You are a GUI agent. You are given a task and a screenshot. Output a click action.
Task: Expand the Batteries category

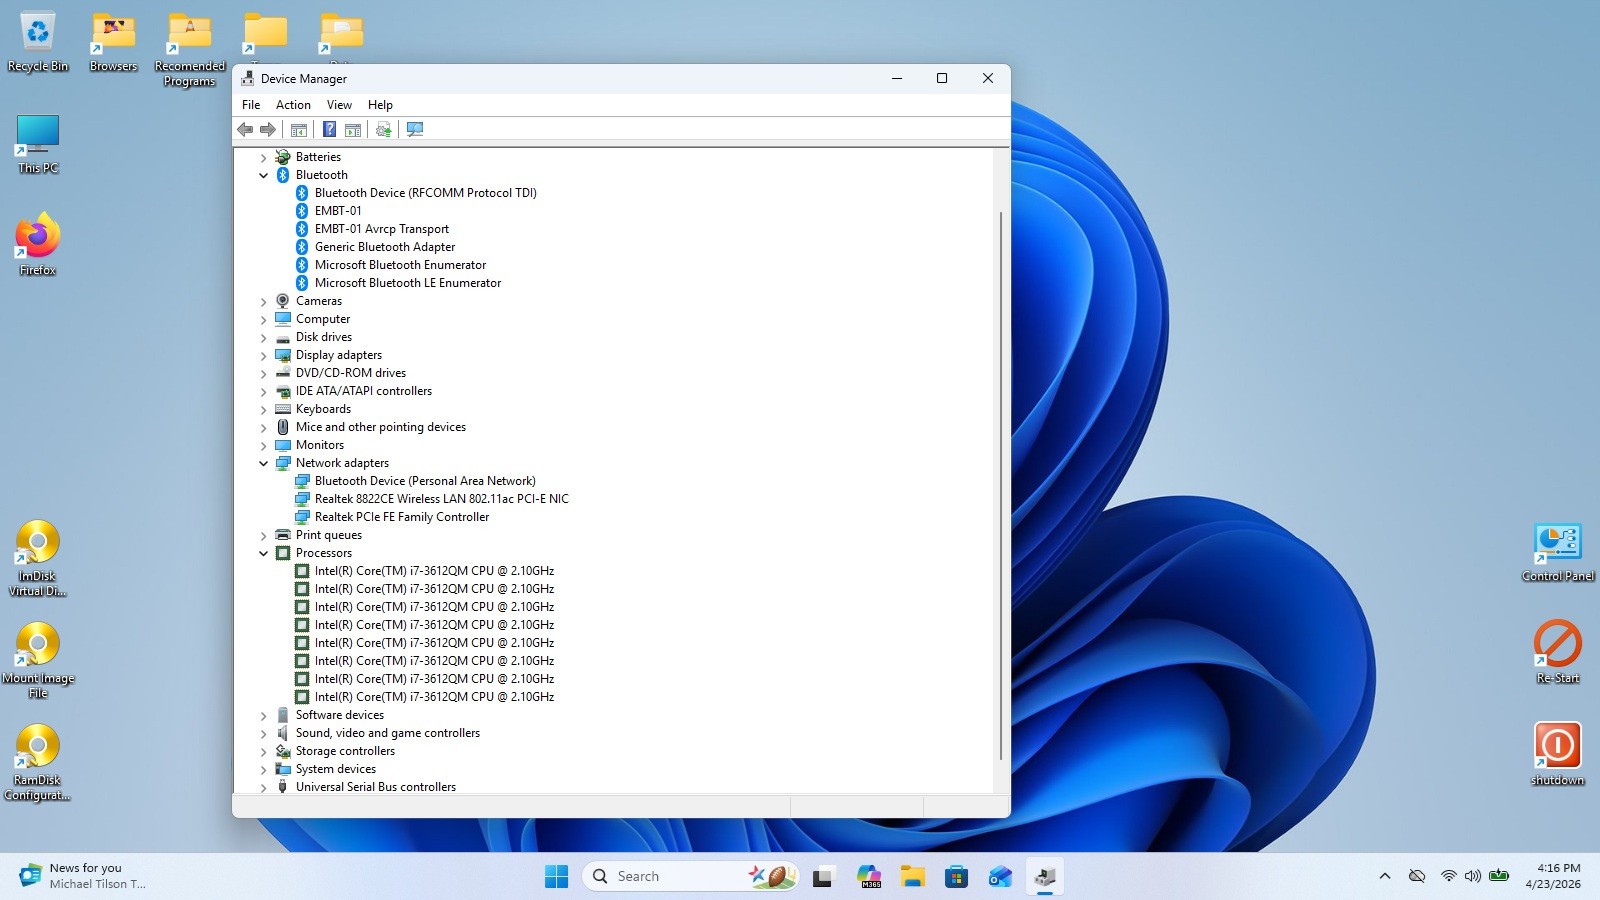point(264,158)
